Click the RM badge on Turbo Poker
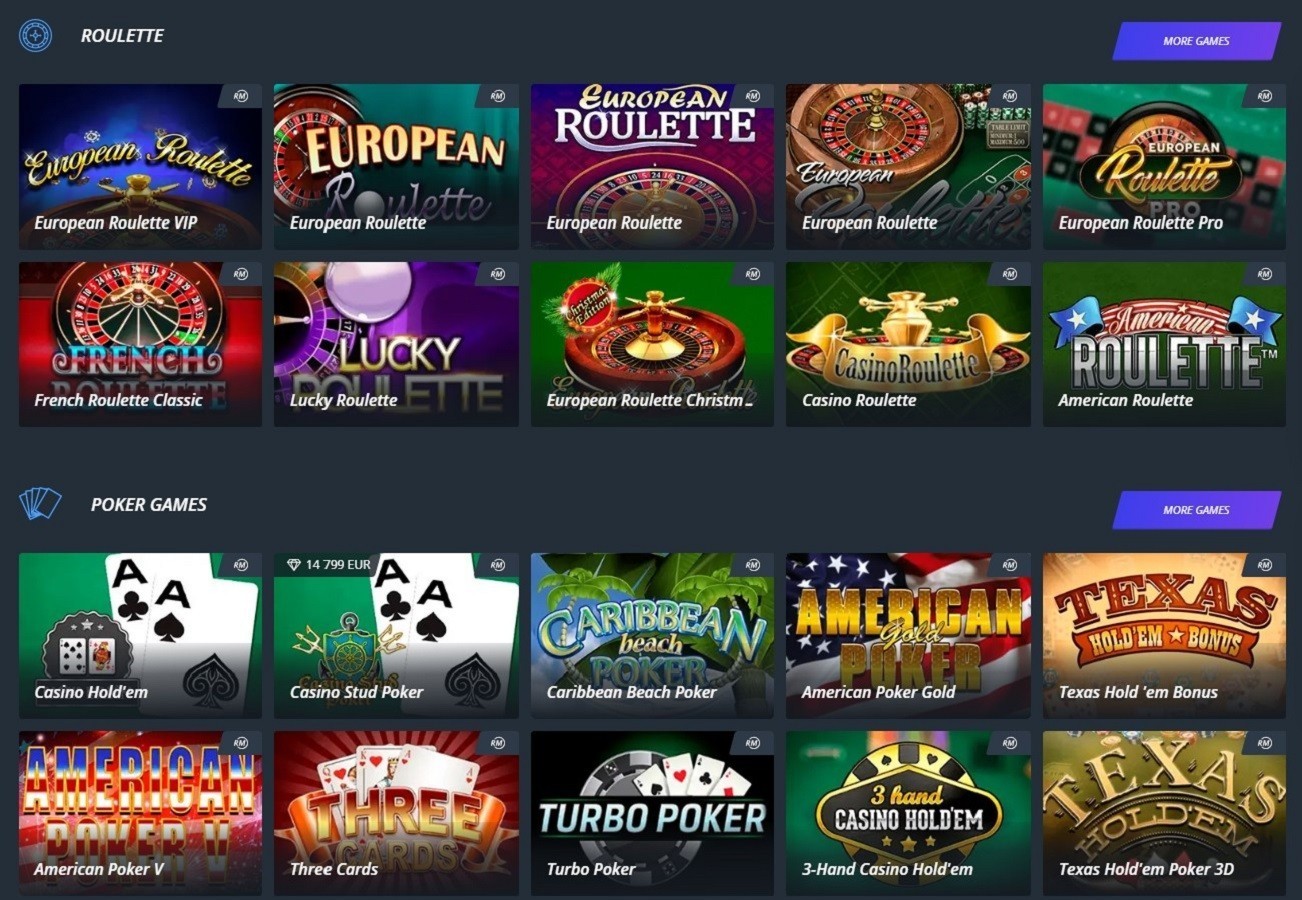The width and height of the screenshot is (1302, 900). click(x=753, y=743)
